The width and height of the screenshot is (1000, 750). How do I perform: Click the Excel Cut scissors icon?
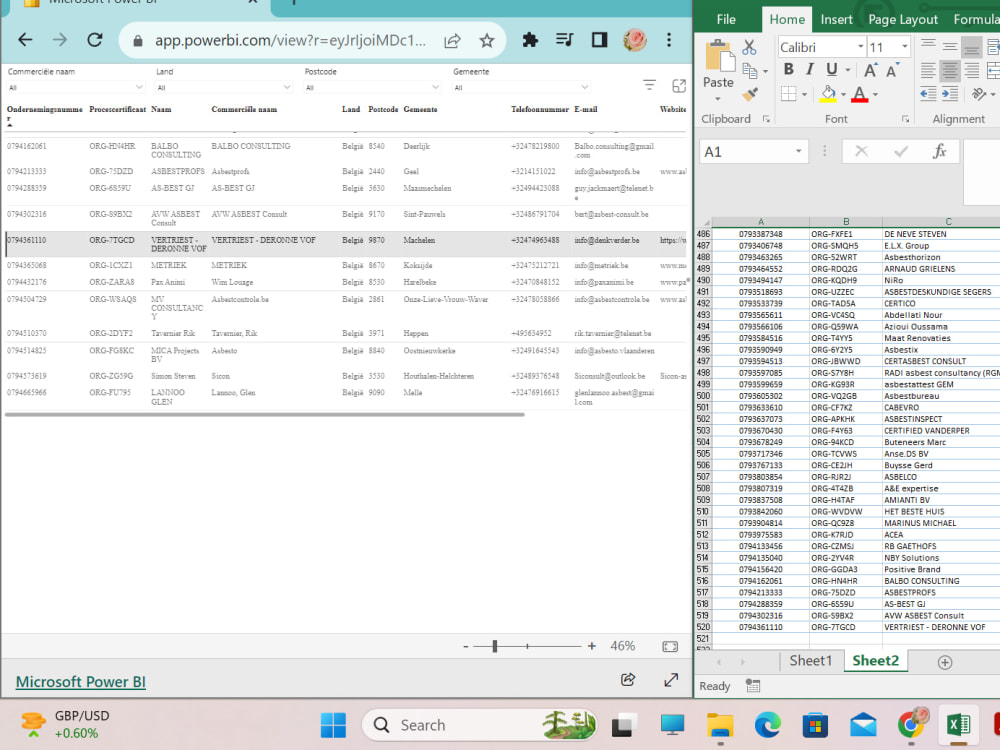[x=749, y=47]
